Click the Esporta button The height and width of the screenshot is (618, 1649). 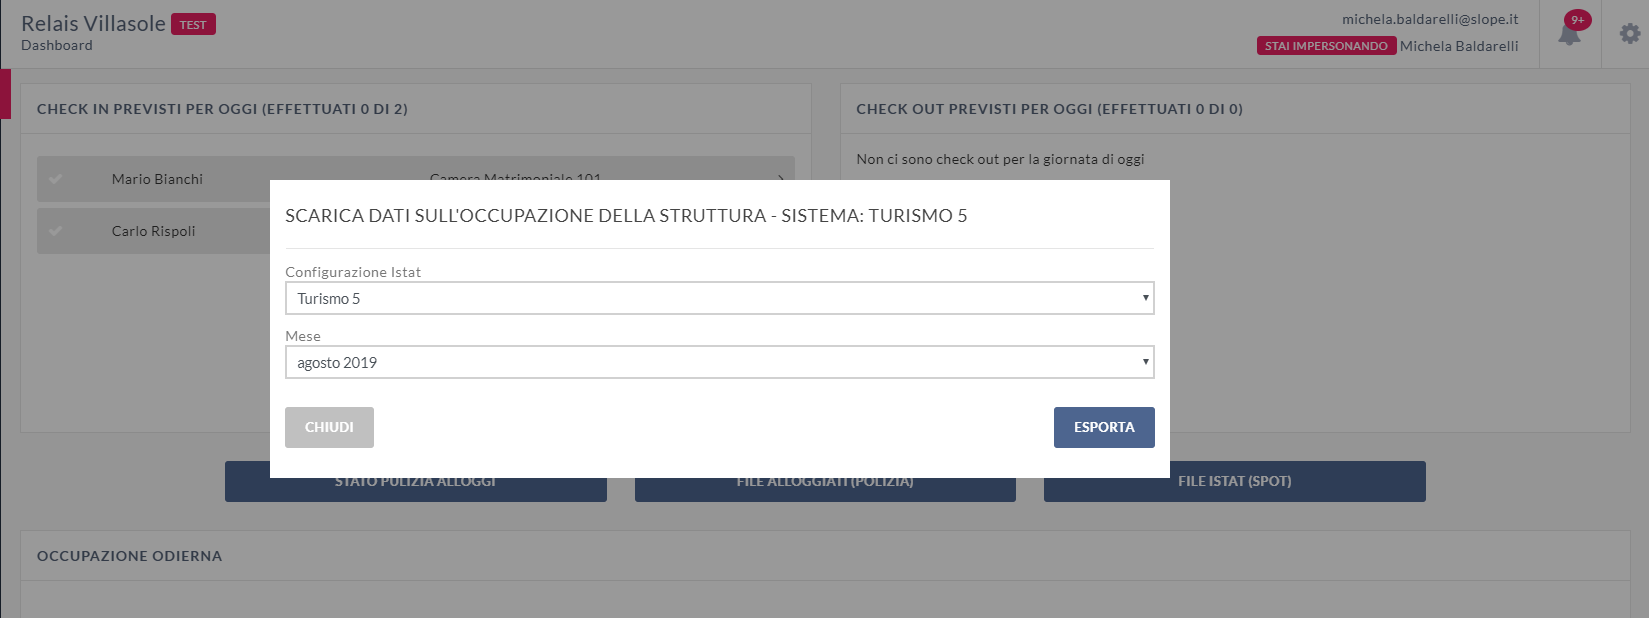(x=1104, y=427)
